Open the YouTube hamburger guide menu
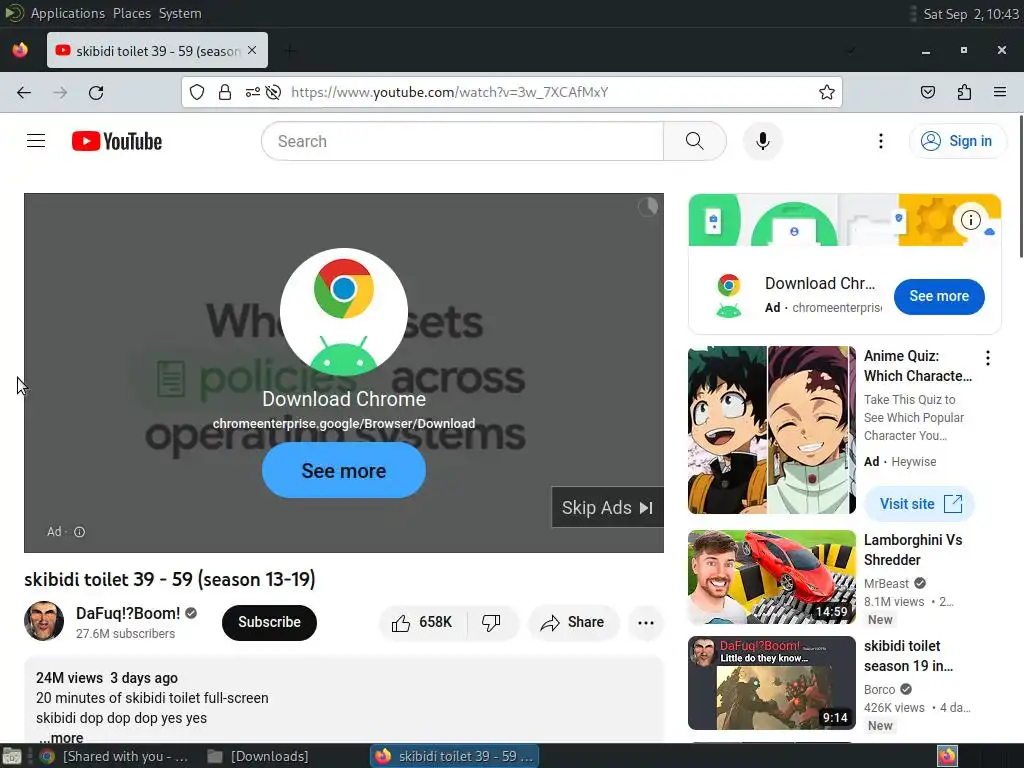 pyautogui.click(x=36, y=141)
